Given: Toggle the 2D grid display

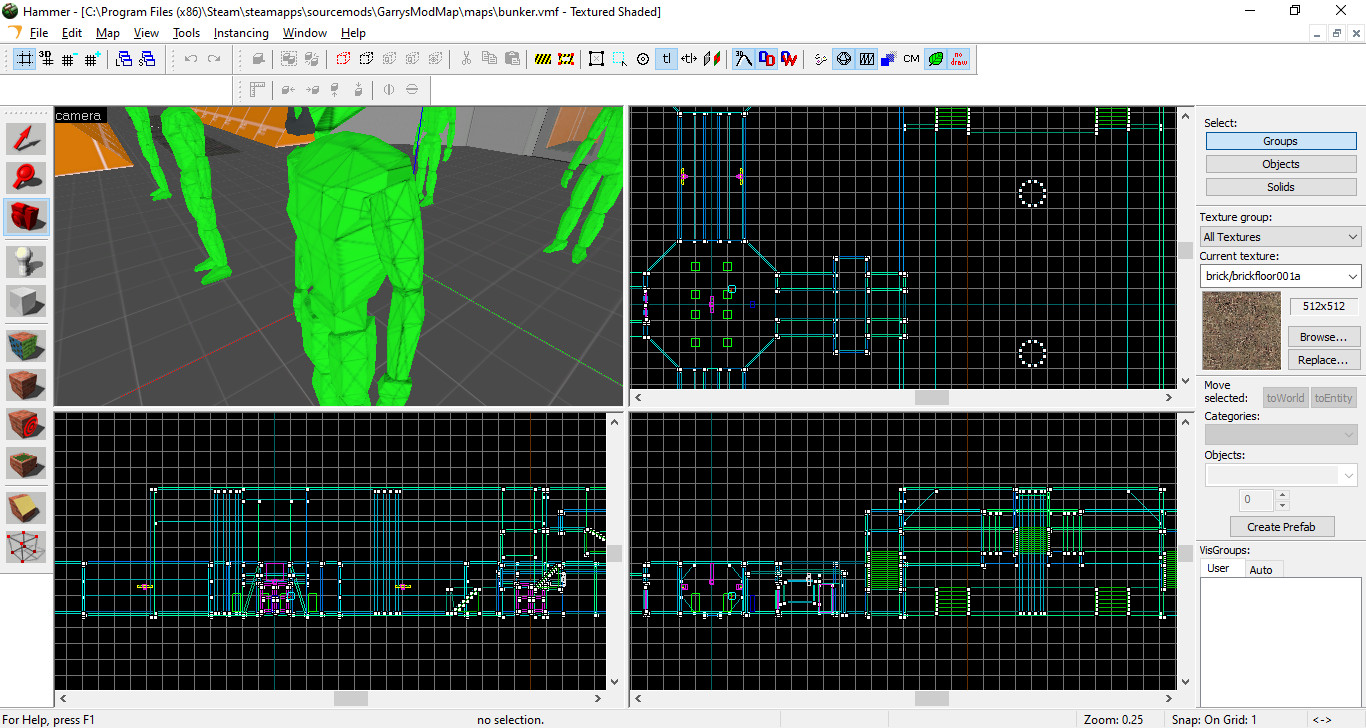Looking at the screenshot, I should pos(24,59).
